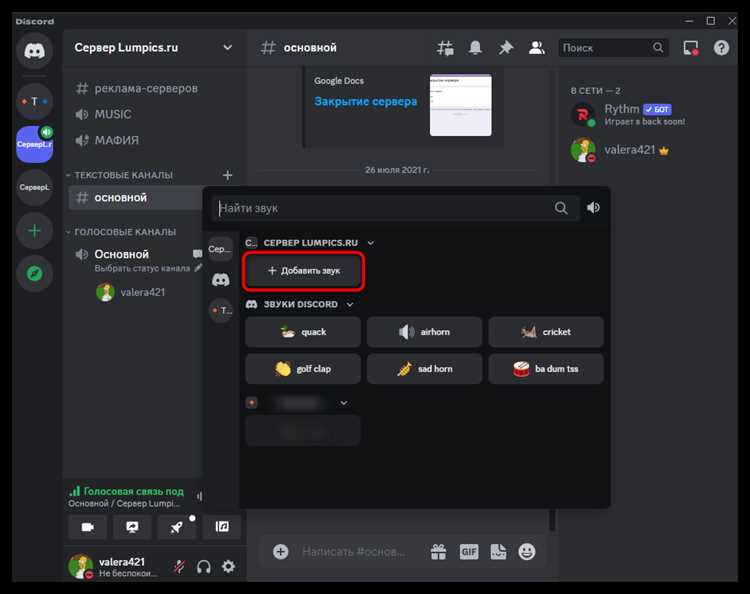The height and width of the screenshot is (594, 750).
Task: Jump to T server in soundboard sidebar
Action: [221, 310]
